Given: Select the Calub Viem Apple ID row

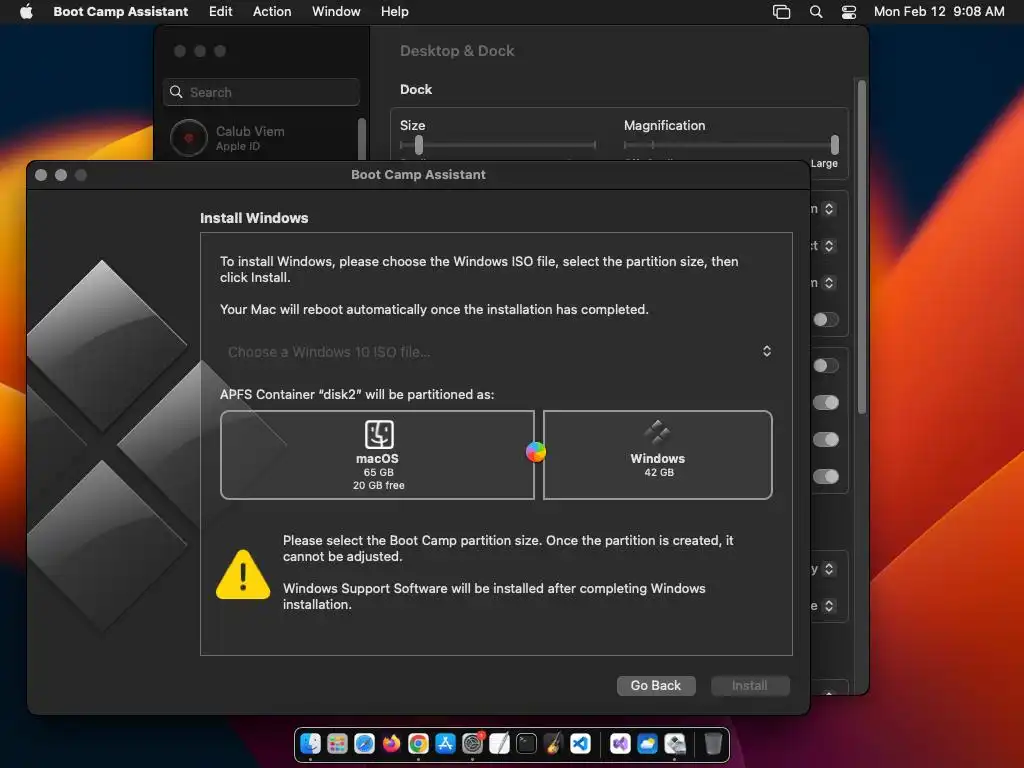Looking at the screenshot, I should click(259, 138).
